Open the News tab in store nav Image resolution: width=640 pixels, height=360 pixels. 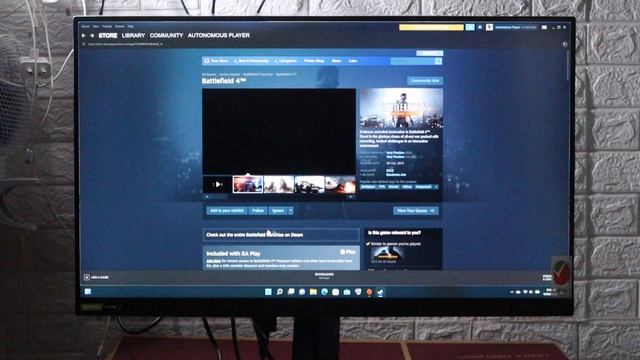tap(336, 61)
